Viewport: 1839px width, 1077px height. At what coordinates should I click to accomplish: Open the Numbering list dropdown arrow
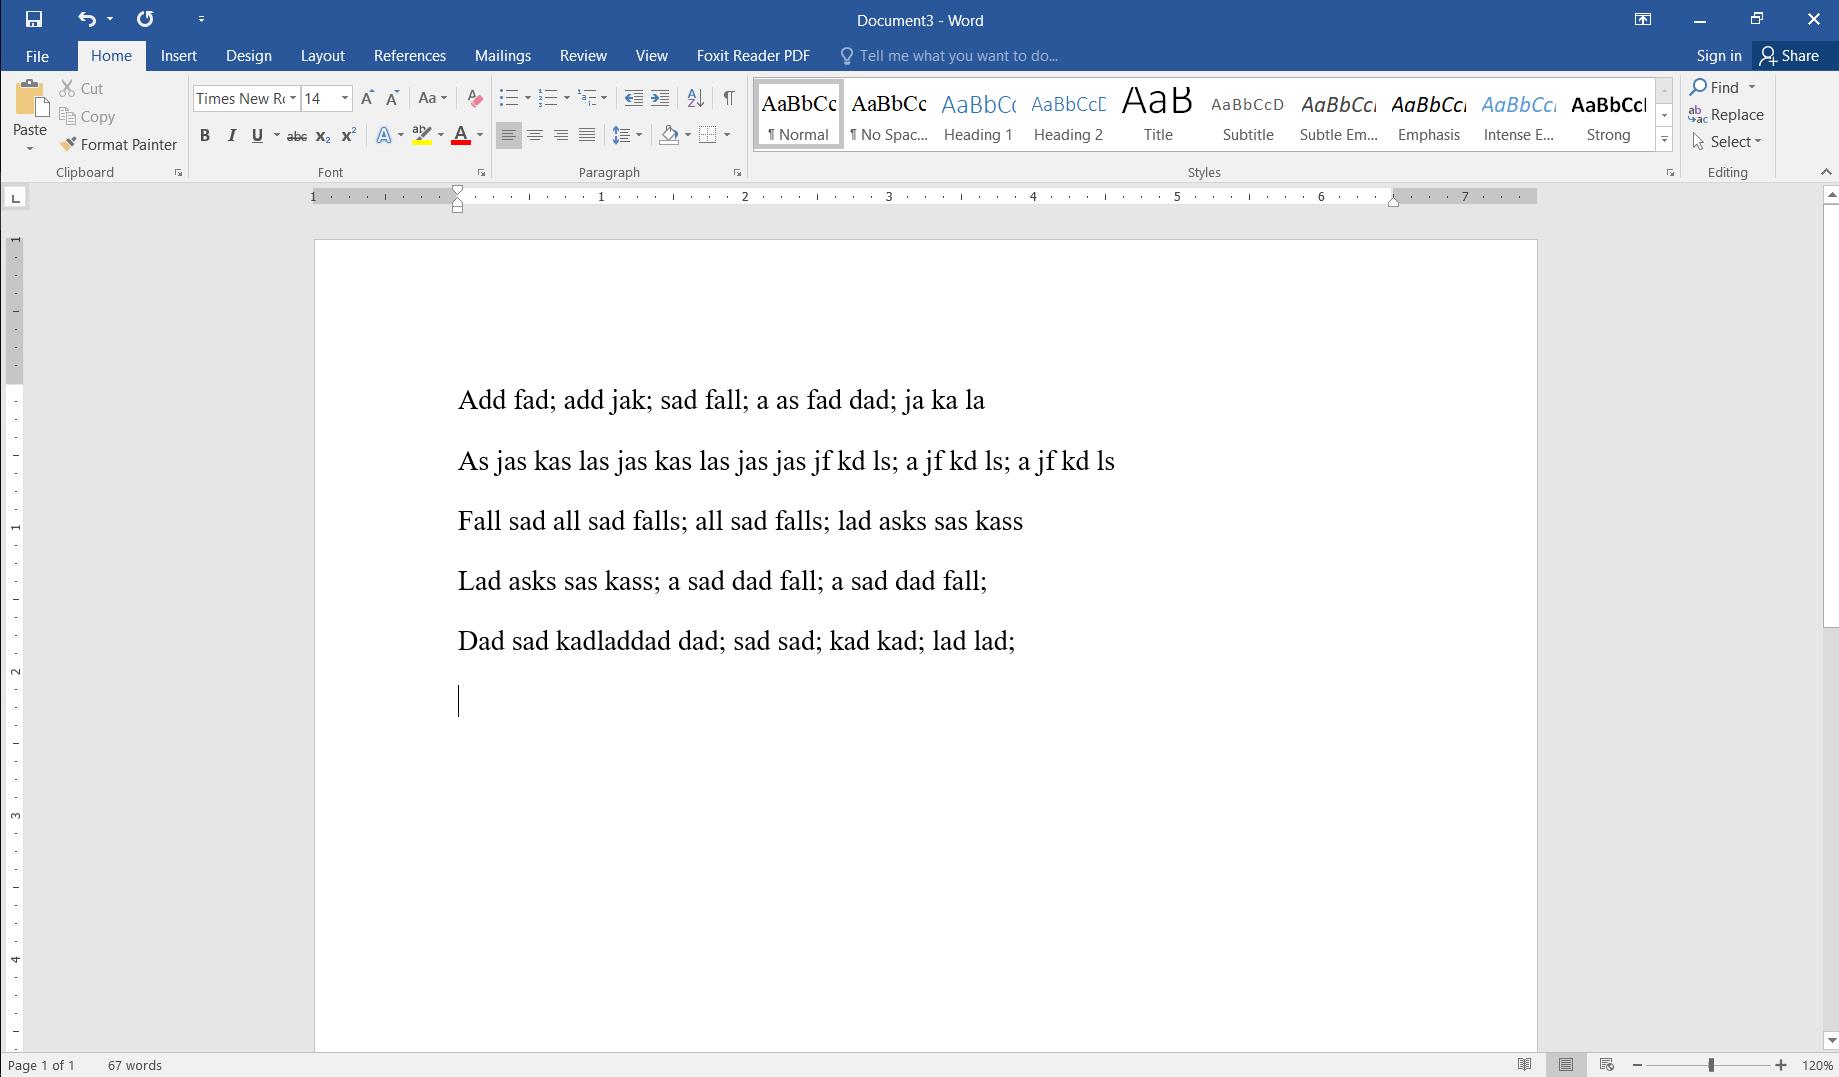point(567,98)
